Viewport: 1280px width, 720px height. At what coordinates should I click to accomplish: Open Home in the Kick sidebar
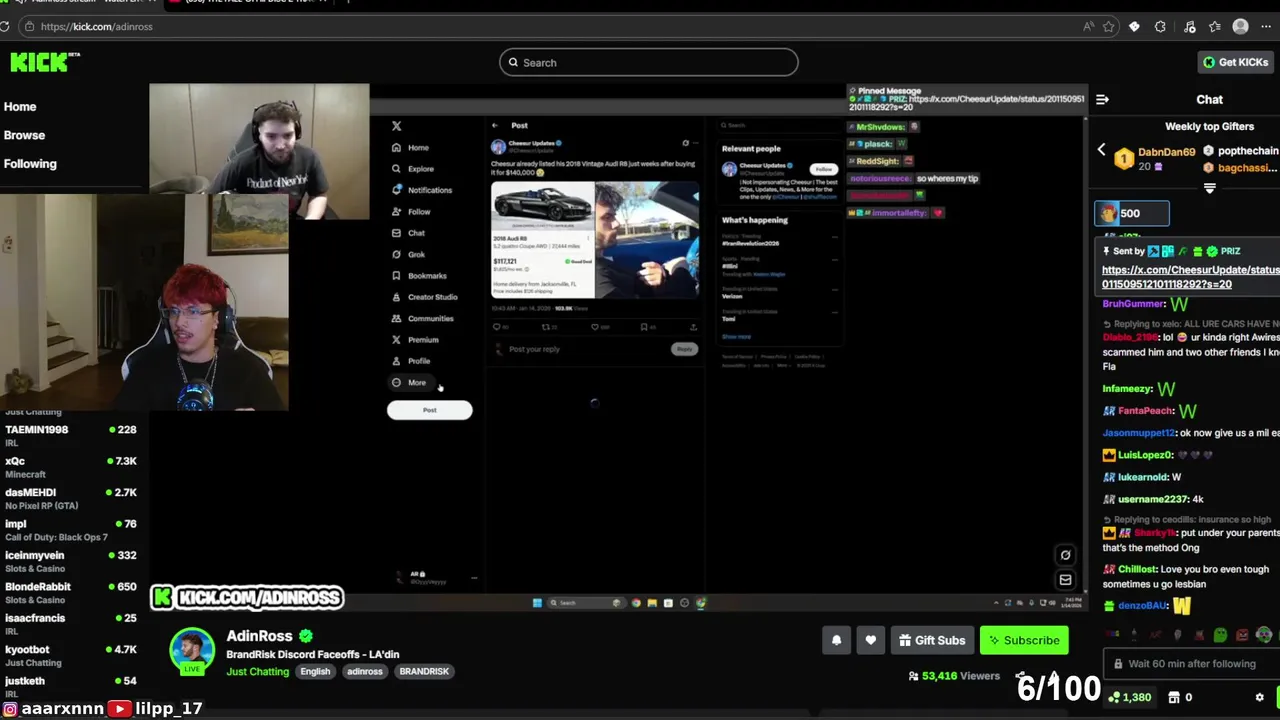click(20, 107)
